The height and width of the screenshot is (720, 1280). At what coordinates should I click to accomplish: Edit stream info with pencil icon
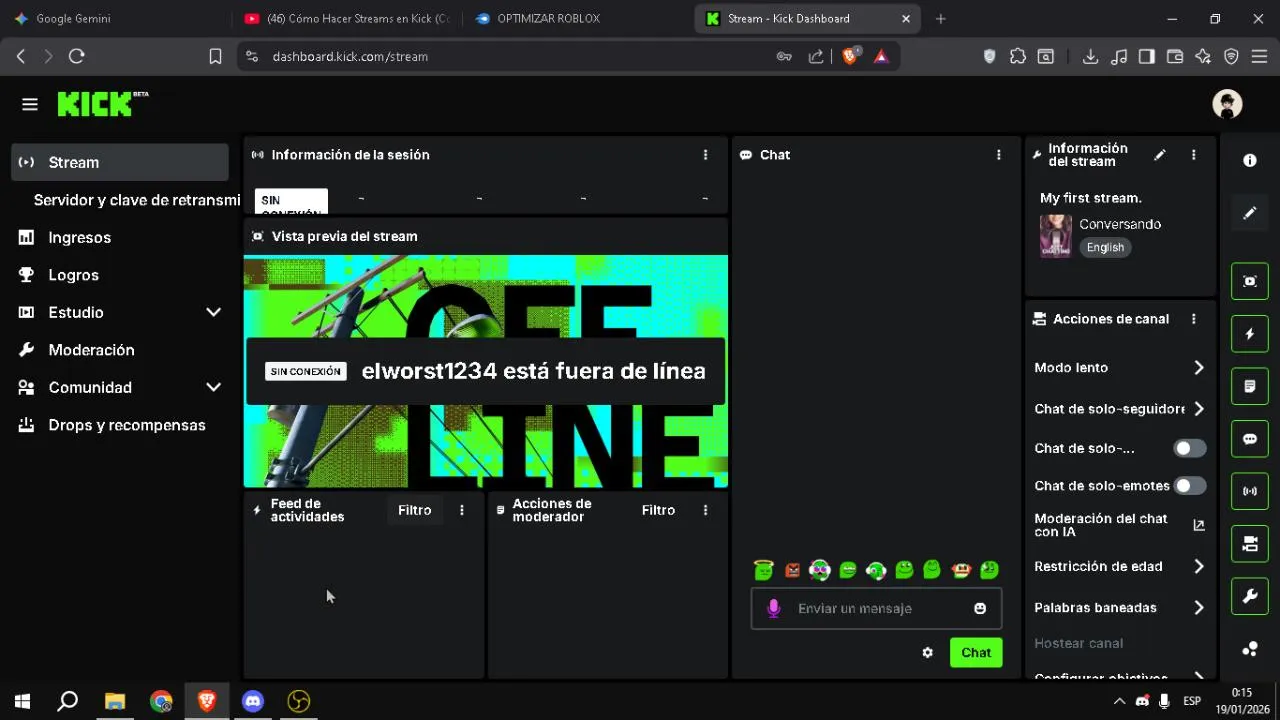(x=1160, y=155)
